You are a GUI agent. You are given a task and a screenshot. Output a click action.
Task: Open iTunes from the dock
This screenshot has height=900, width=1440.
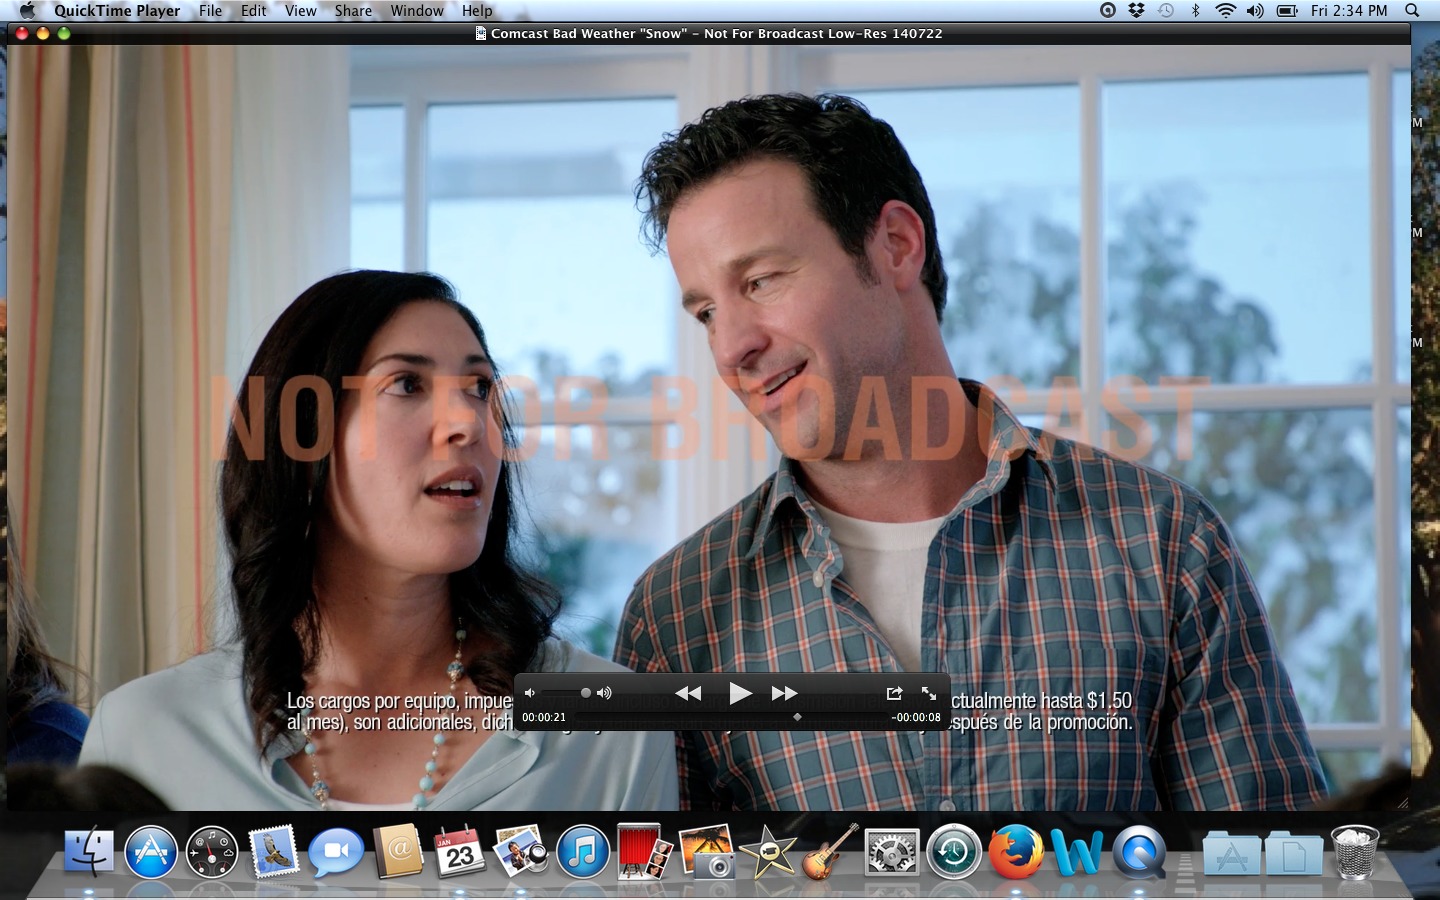[582, 853]
